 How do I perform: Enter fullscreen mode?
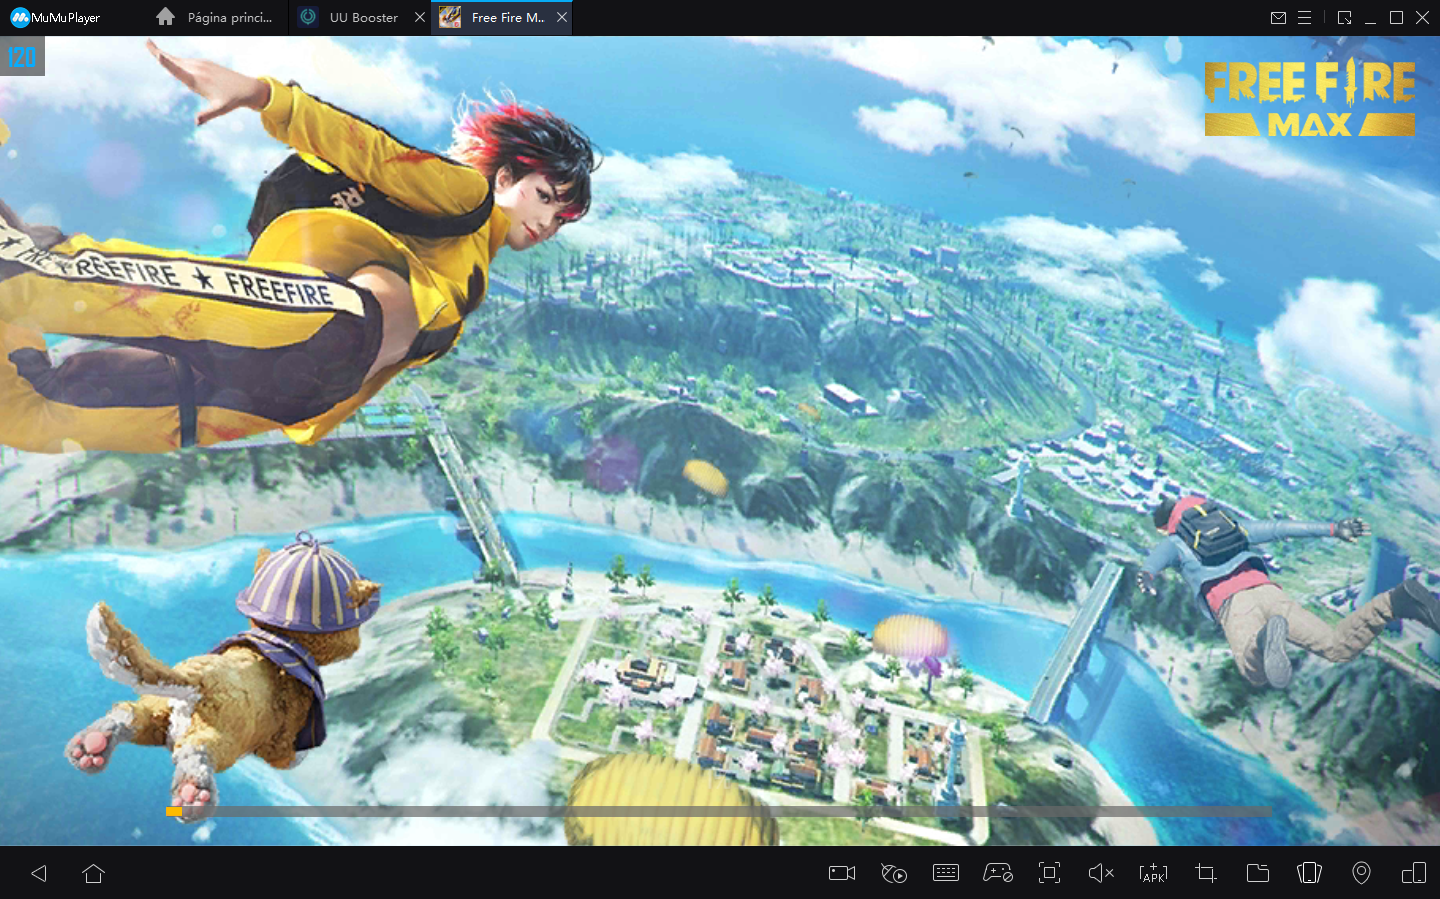pos(1049,873)
